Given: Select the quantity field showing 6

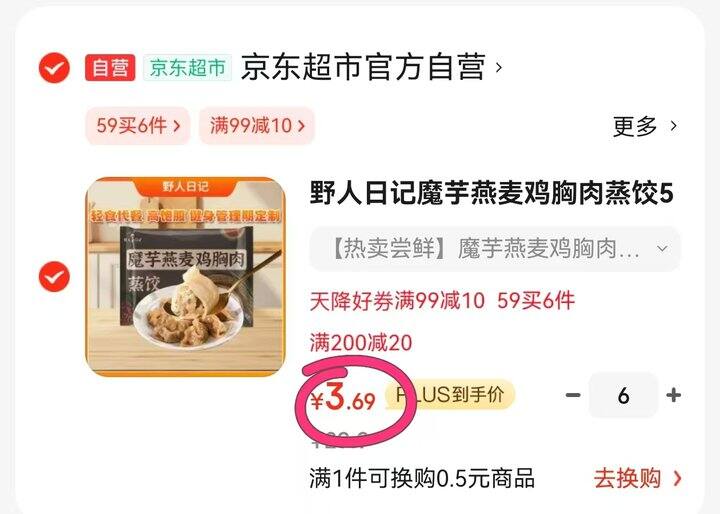Looking at the screenshot, I should (x=623, y=395).
